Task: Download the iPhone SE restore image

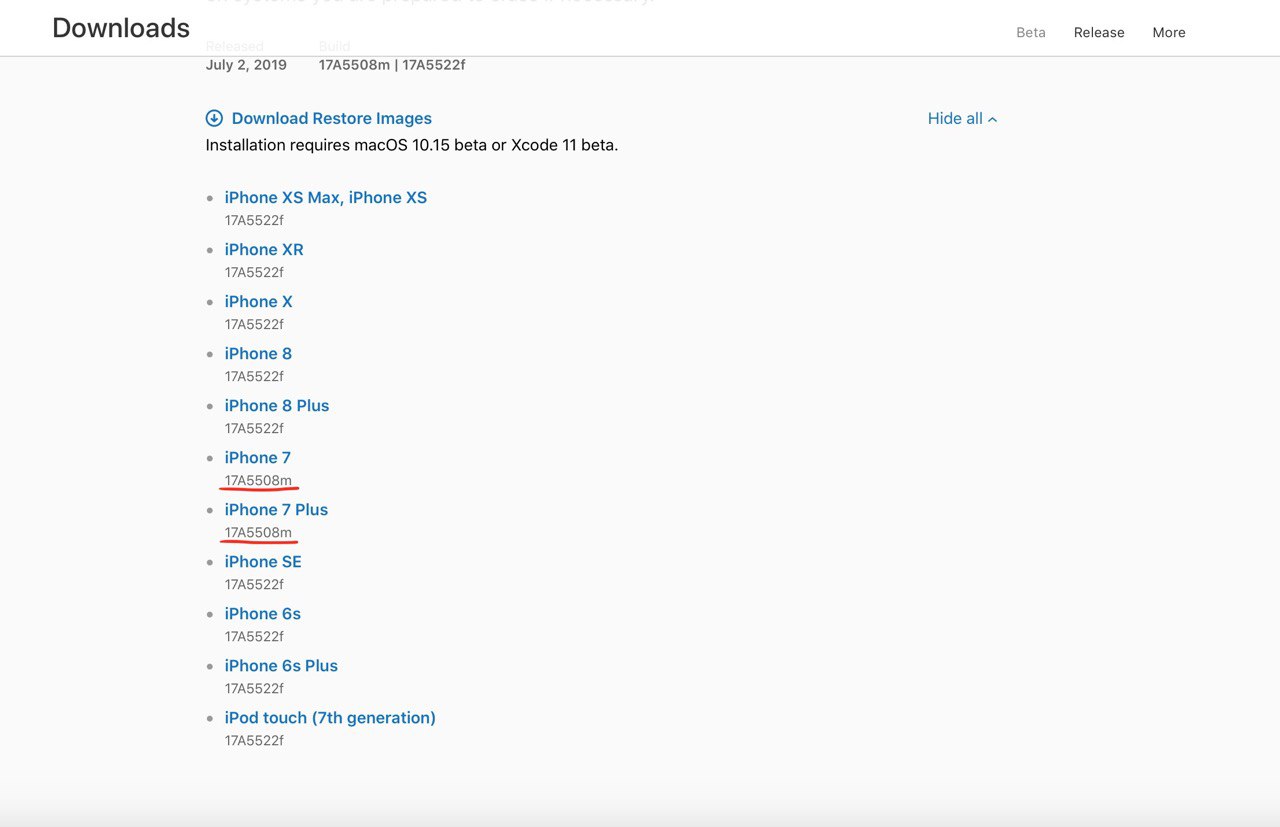Action: (263, 561)
